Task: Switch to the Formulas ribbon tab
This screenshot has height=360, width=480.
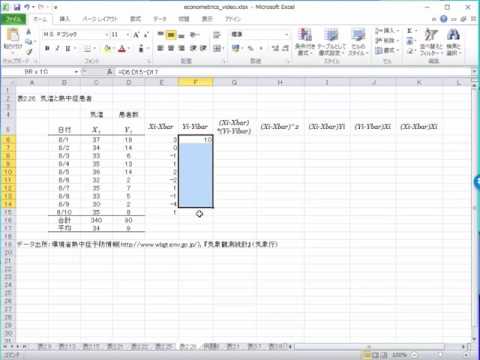Action: coord(135,19)
